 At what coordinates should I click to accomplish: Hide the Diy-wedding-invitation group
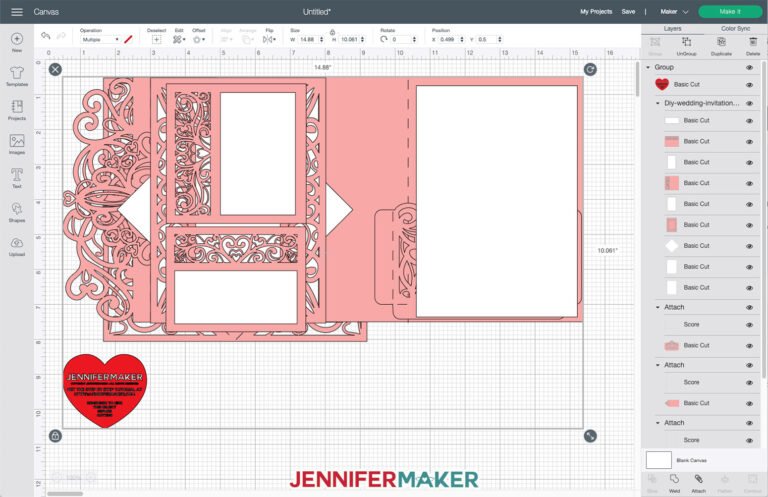pos(749,103)
